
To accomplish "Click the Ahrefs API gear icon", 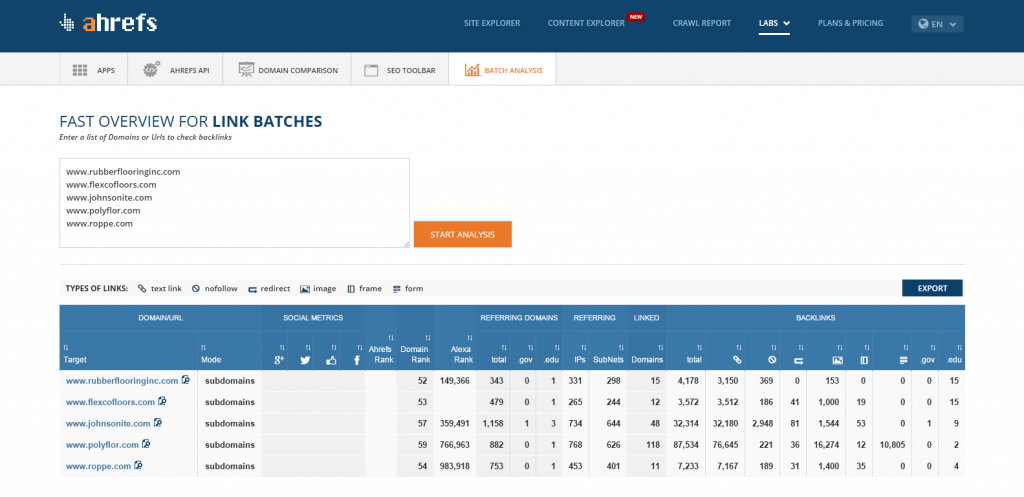I will click(x=152, y=69).
